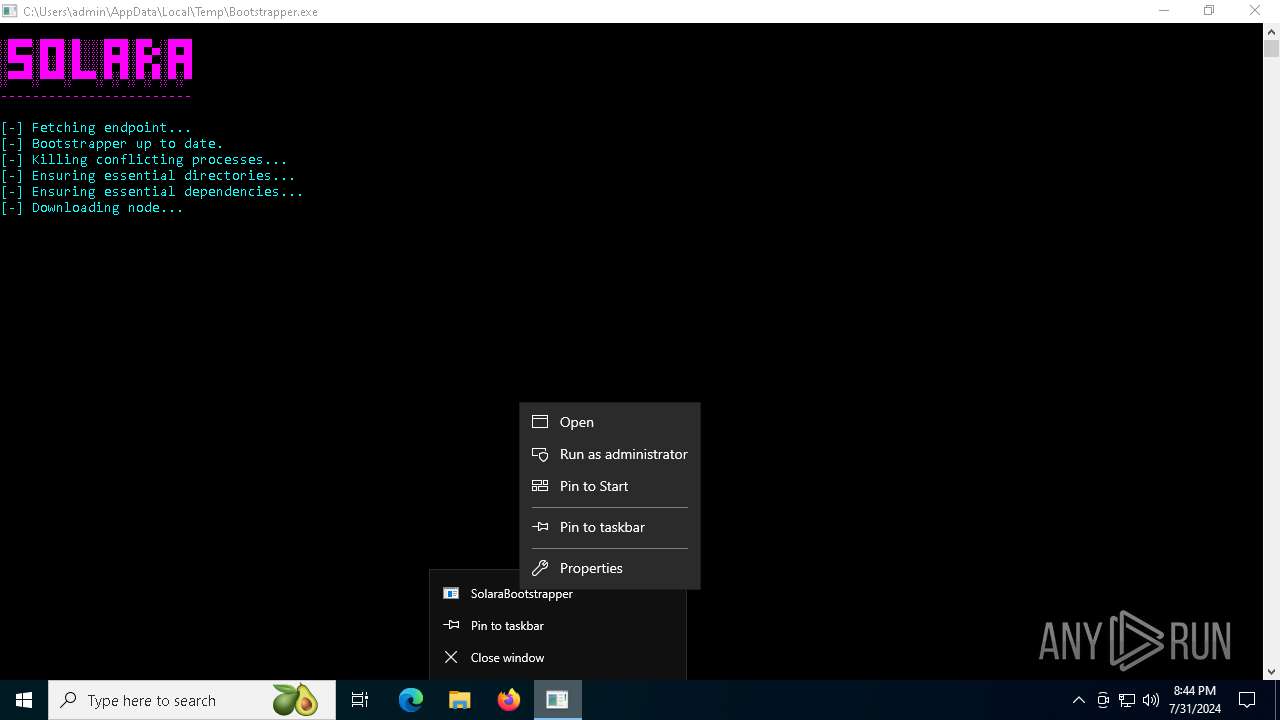The width and height of the screenshot is (1280, 720).
Task: Open Task View on the taskbar
Action: tap(360, 700)
